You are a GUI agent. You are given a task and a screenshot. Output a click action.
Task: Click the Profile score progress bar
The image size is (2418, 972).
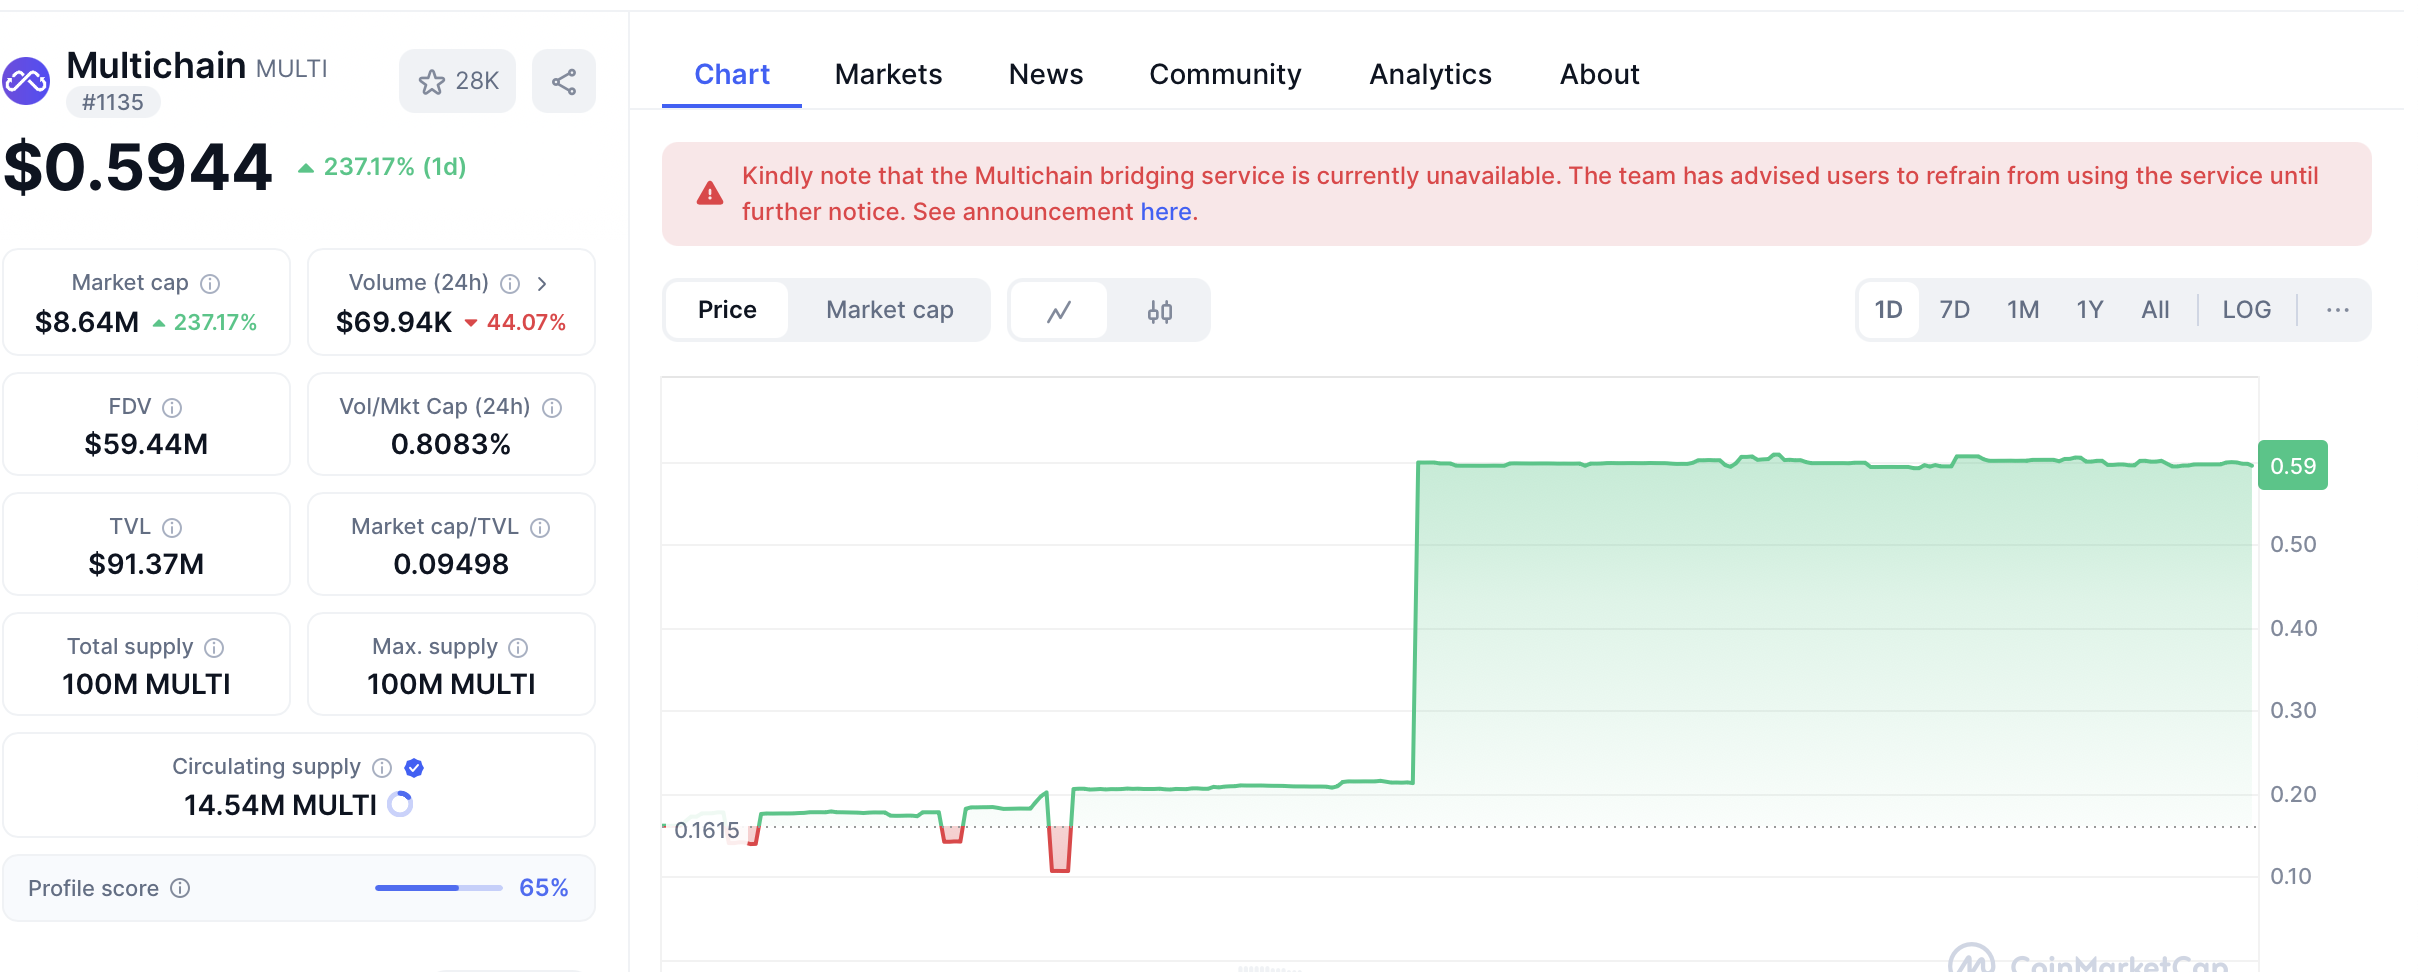(438, 888)
